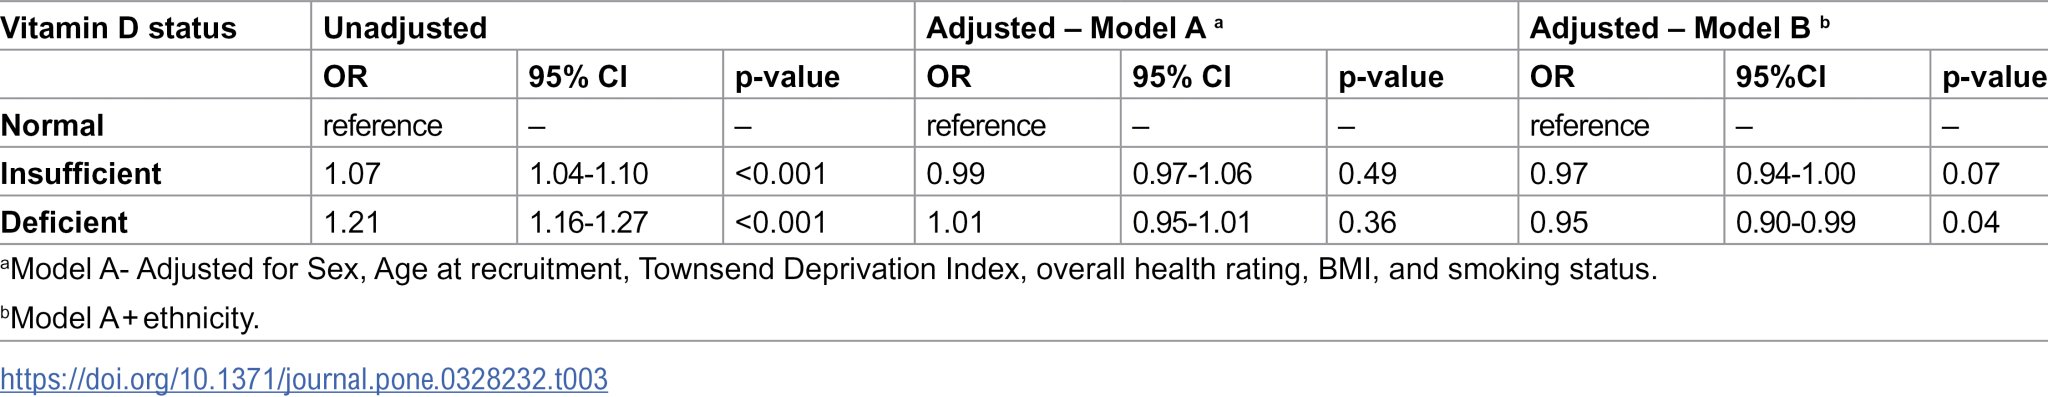Click unadjusted OR value 1.07
Viewport: 2048px width, 397px height.
point(352,174)
